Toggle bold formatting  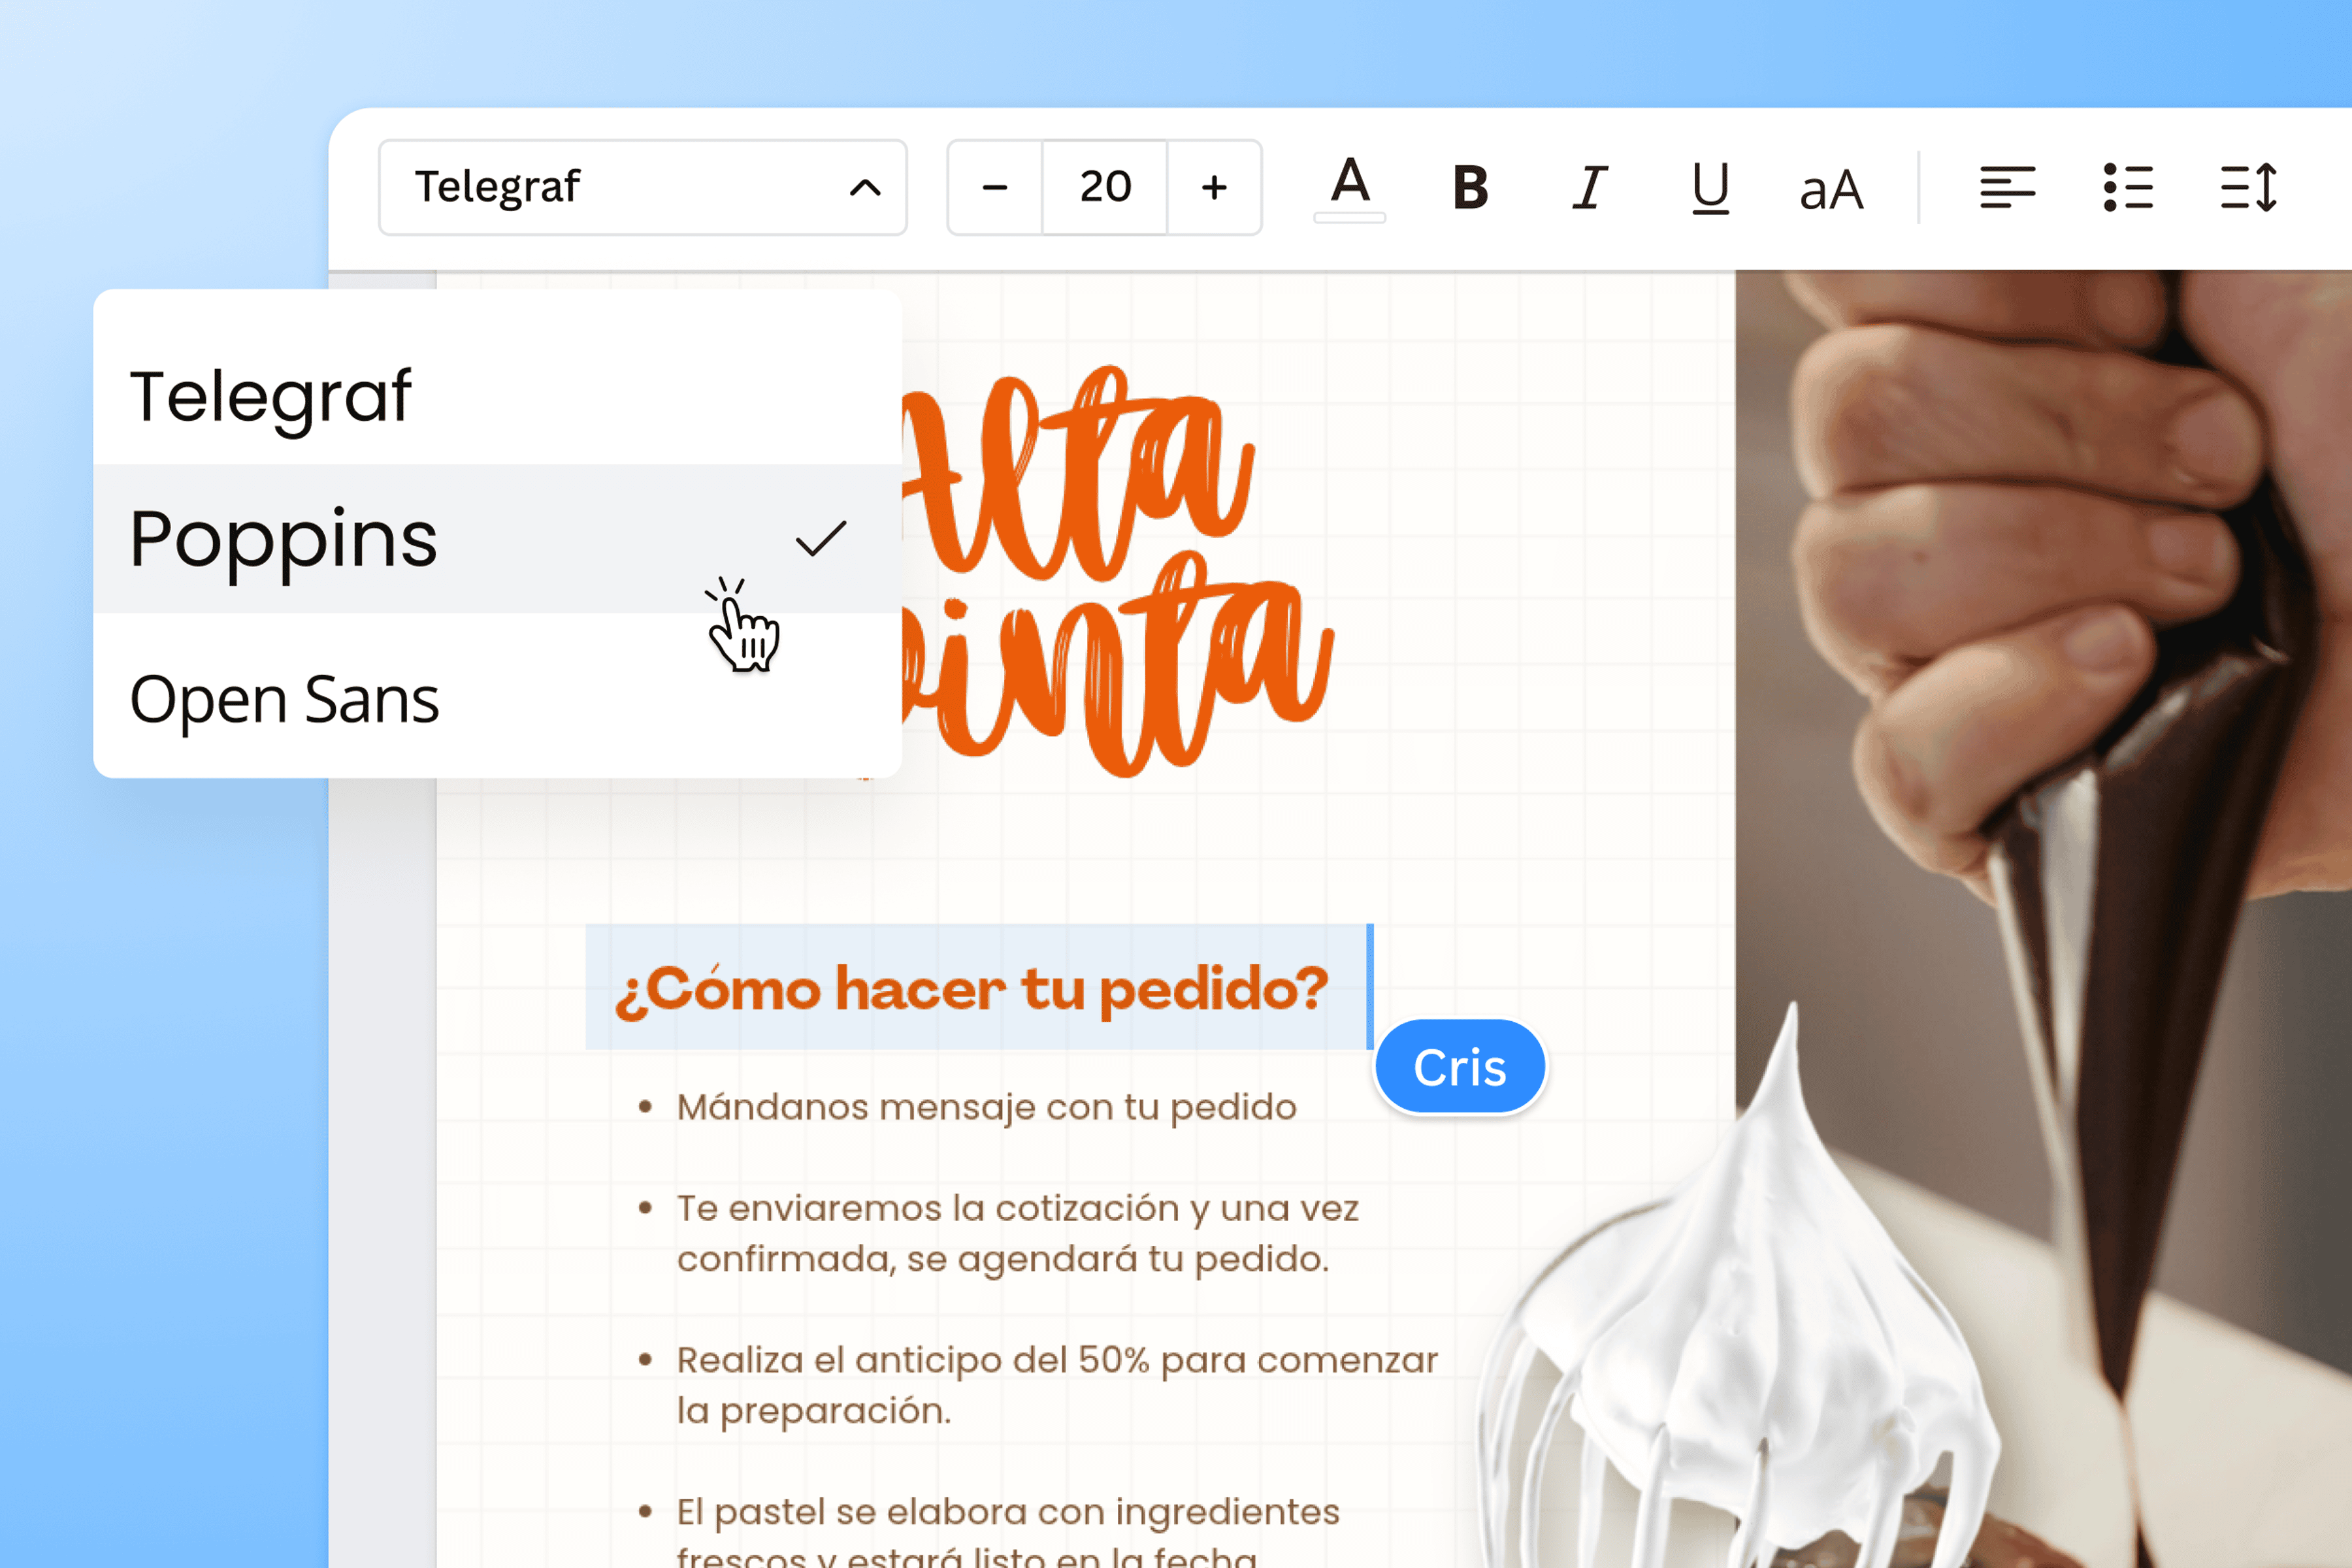1470,187
